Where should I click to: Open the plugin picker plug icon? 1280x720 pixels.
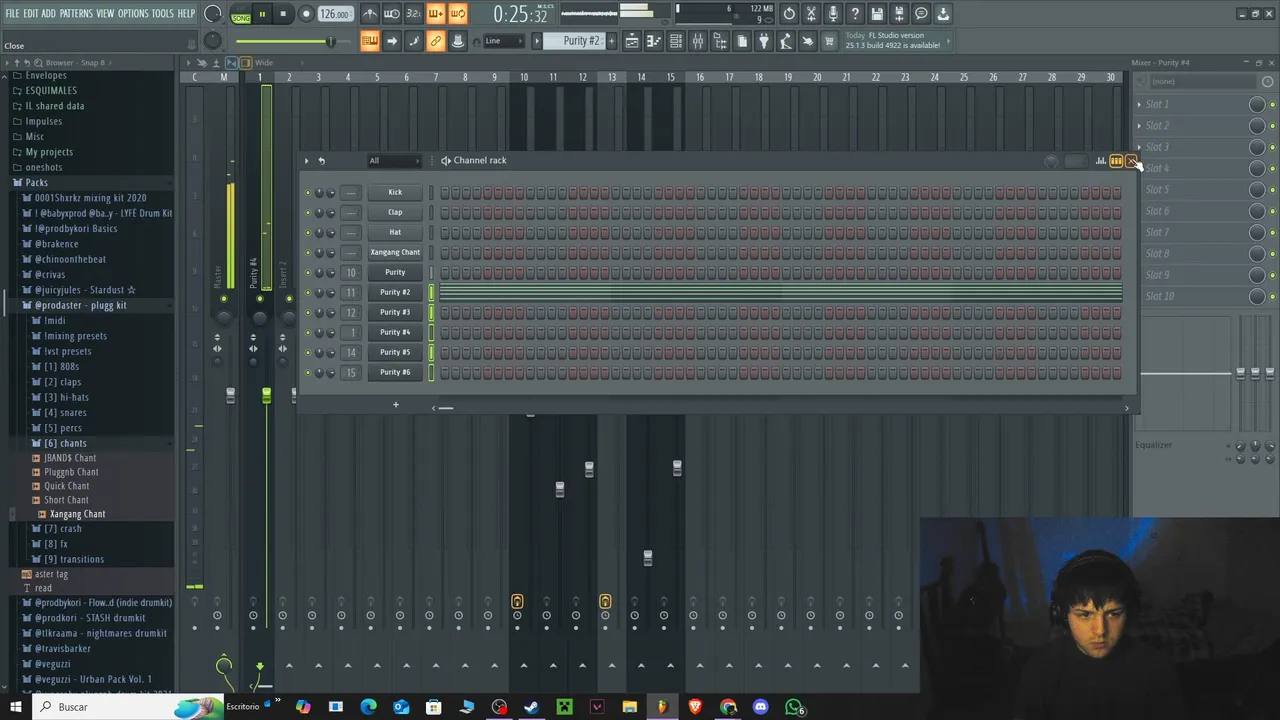[764, 41]
